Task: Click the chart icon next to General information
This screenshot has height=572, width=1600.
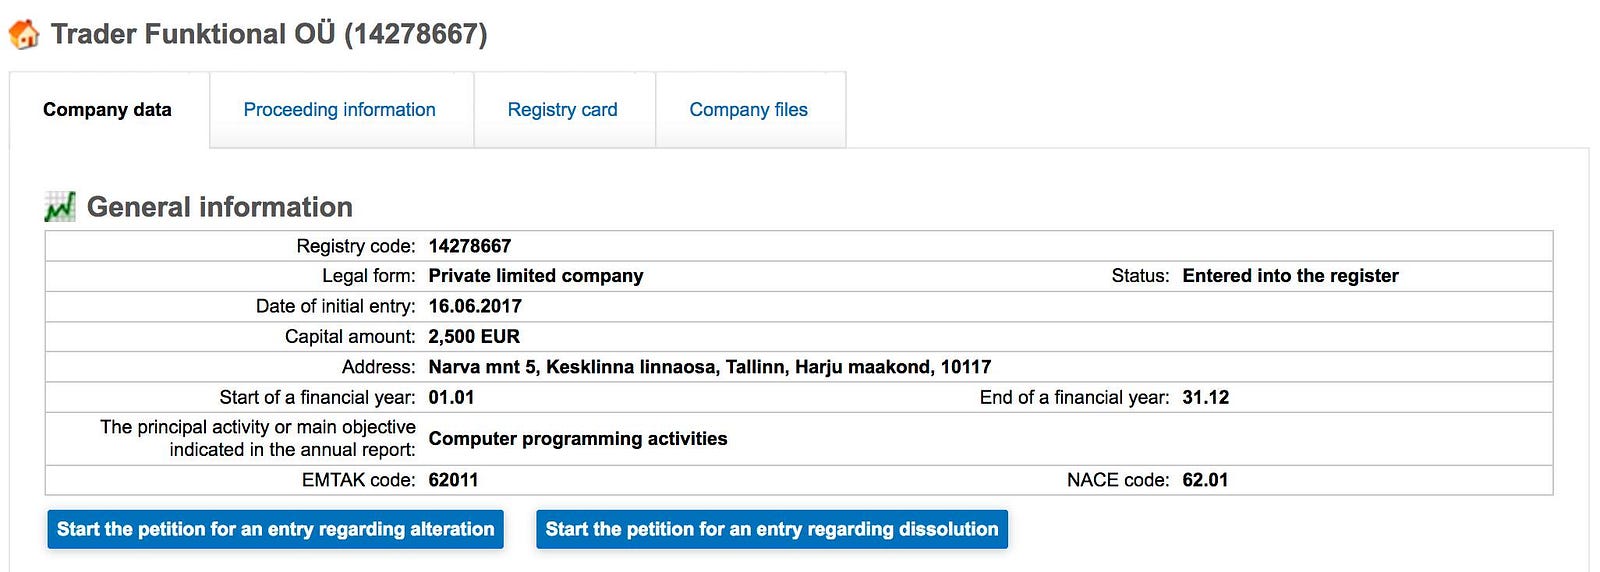Action: click(x=60, y=207)
